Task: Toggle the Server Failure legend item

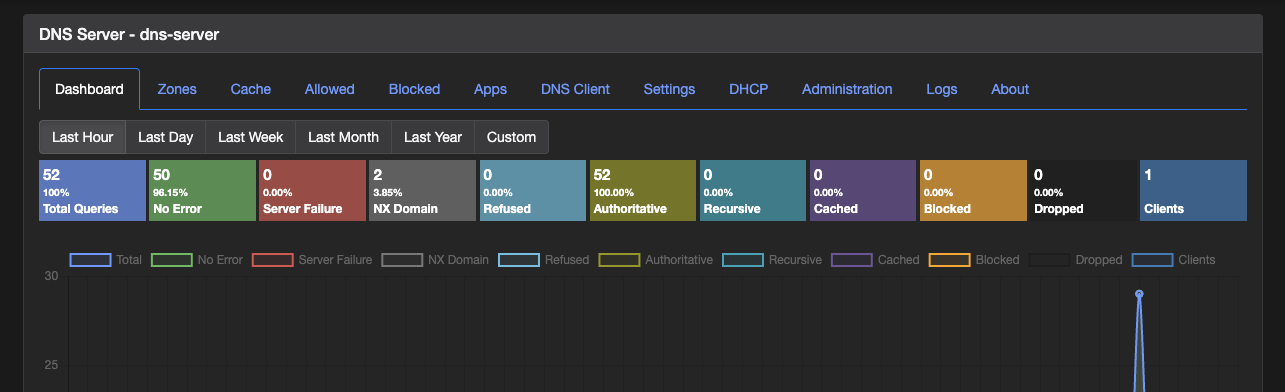Action: click(272, 260)
